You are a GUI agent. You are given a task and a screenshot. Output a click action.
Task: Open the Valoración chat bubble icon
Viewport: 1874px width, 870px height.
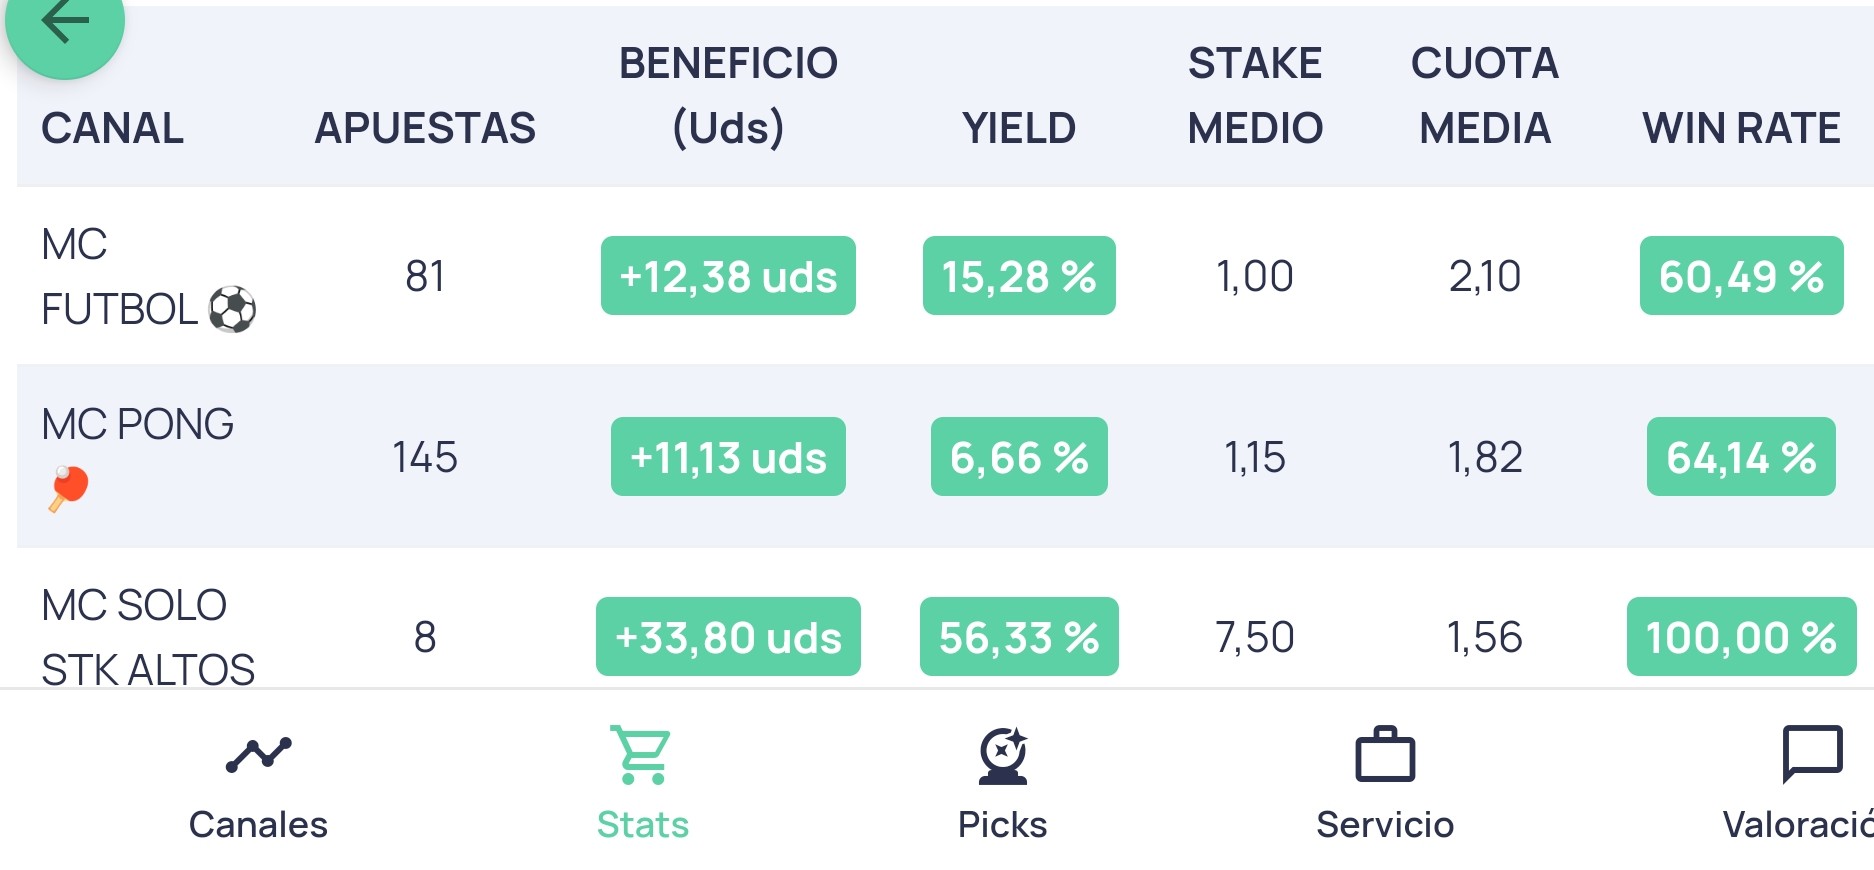click(x=1812, y=754)
